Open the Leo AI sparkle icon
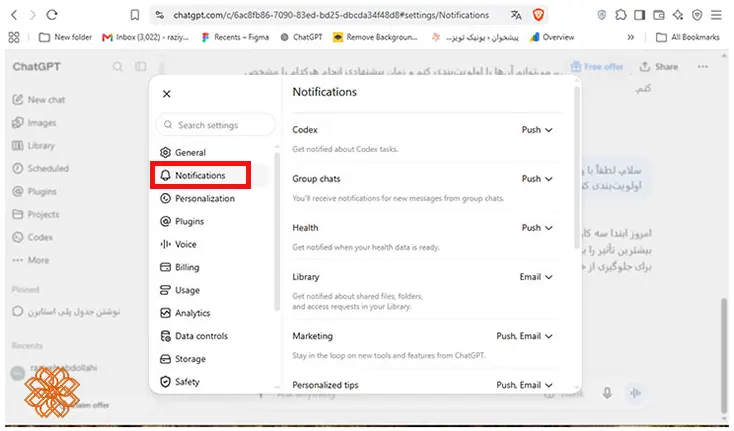This screenshot has height=431, width=734. point(678,15)
